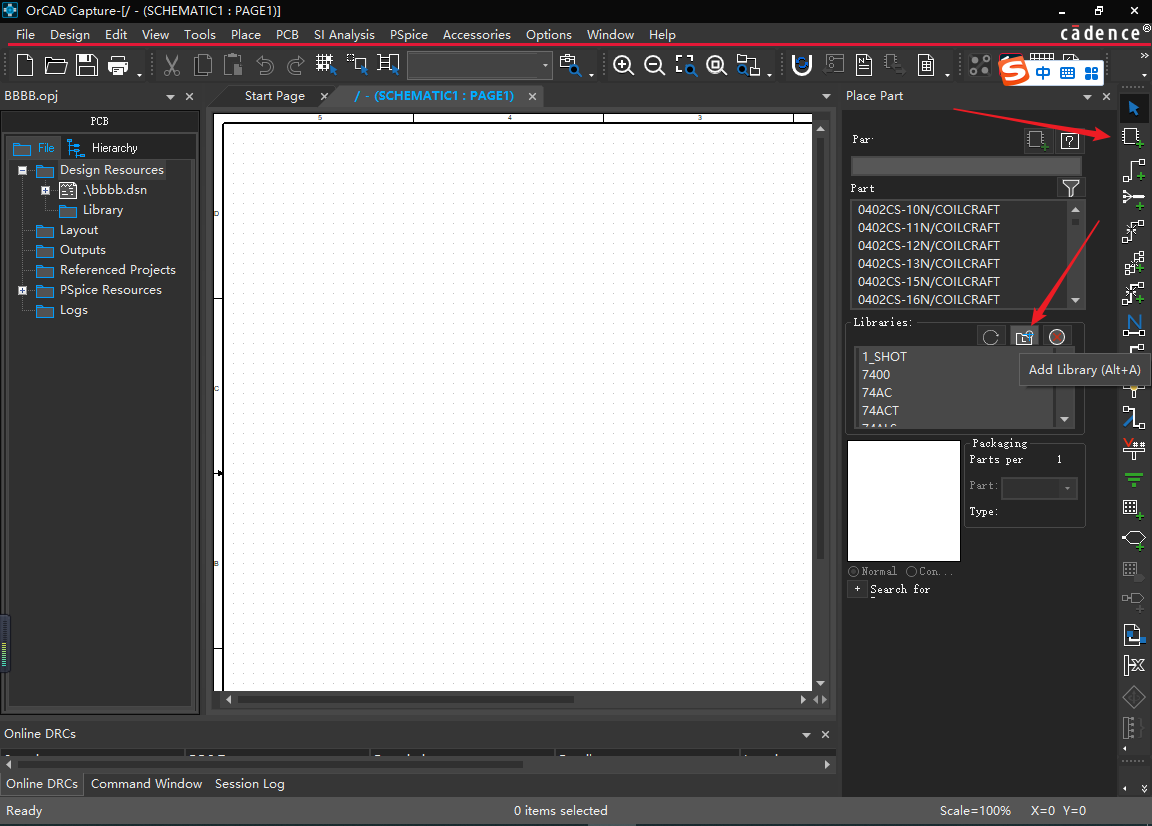Zoom to fit all with the target icon

[x=716, y=65]
